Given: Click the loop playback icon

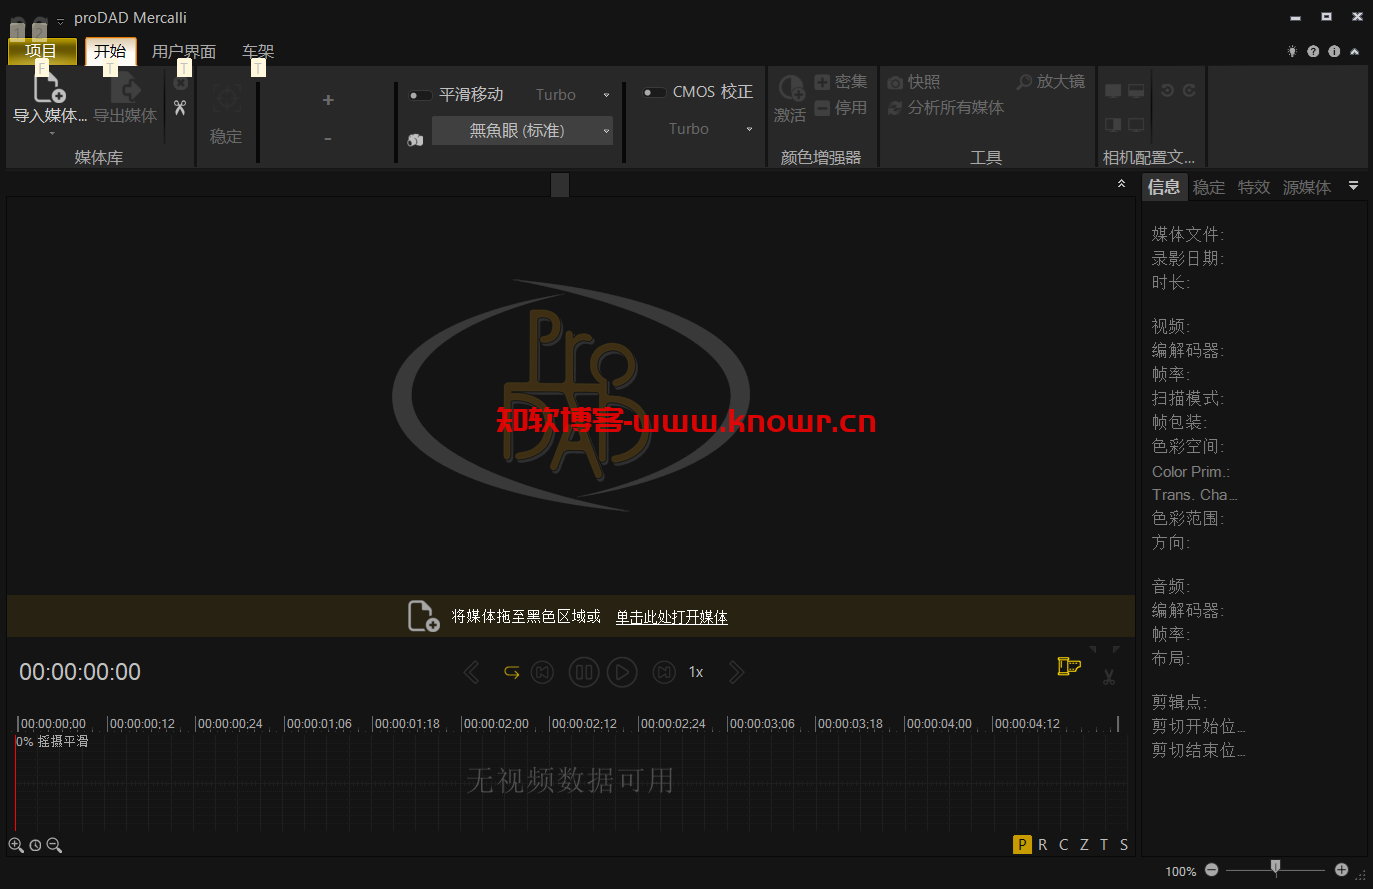Looking at the screenshot, I should (511, 672).
